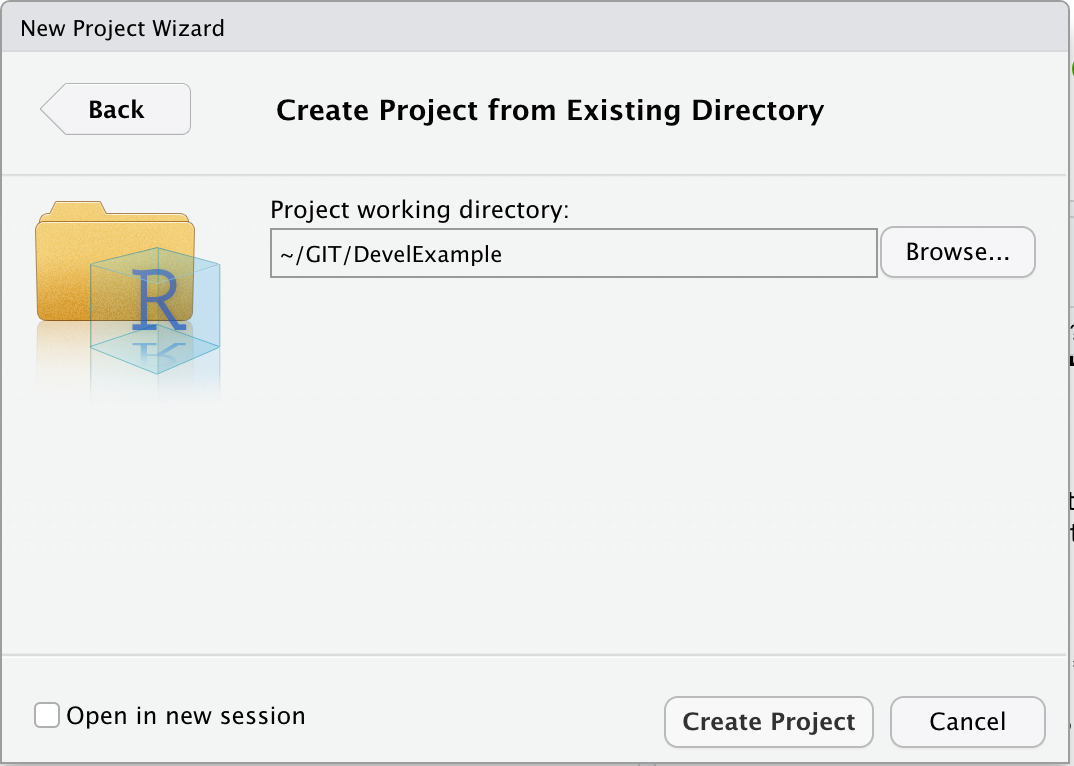This screenshot has width=1074, height=766.
Task: Click the "Open in new session" label text
Action: coord(185,716)
